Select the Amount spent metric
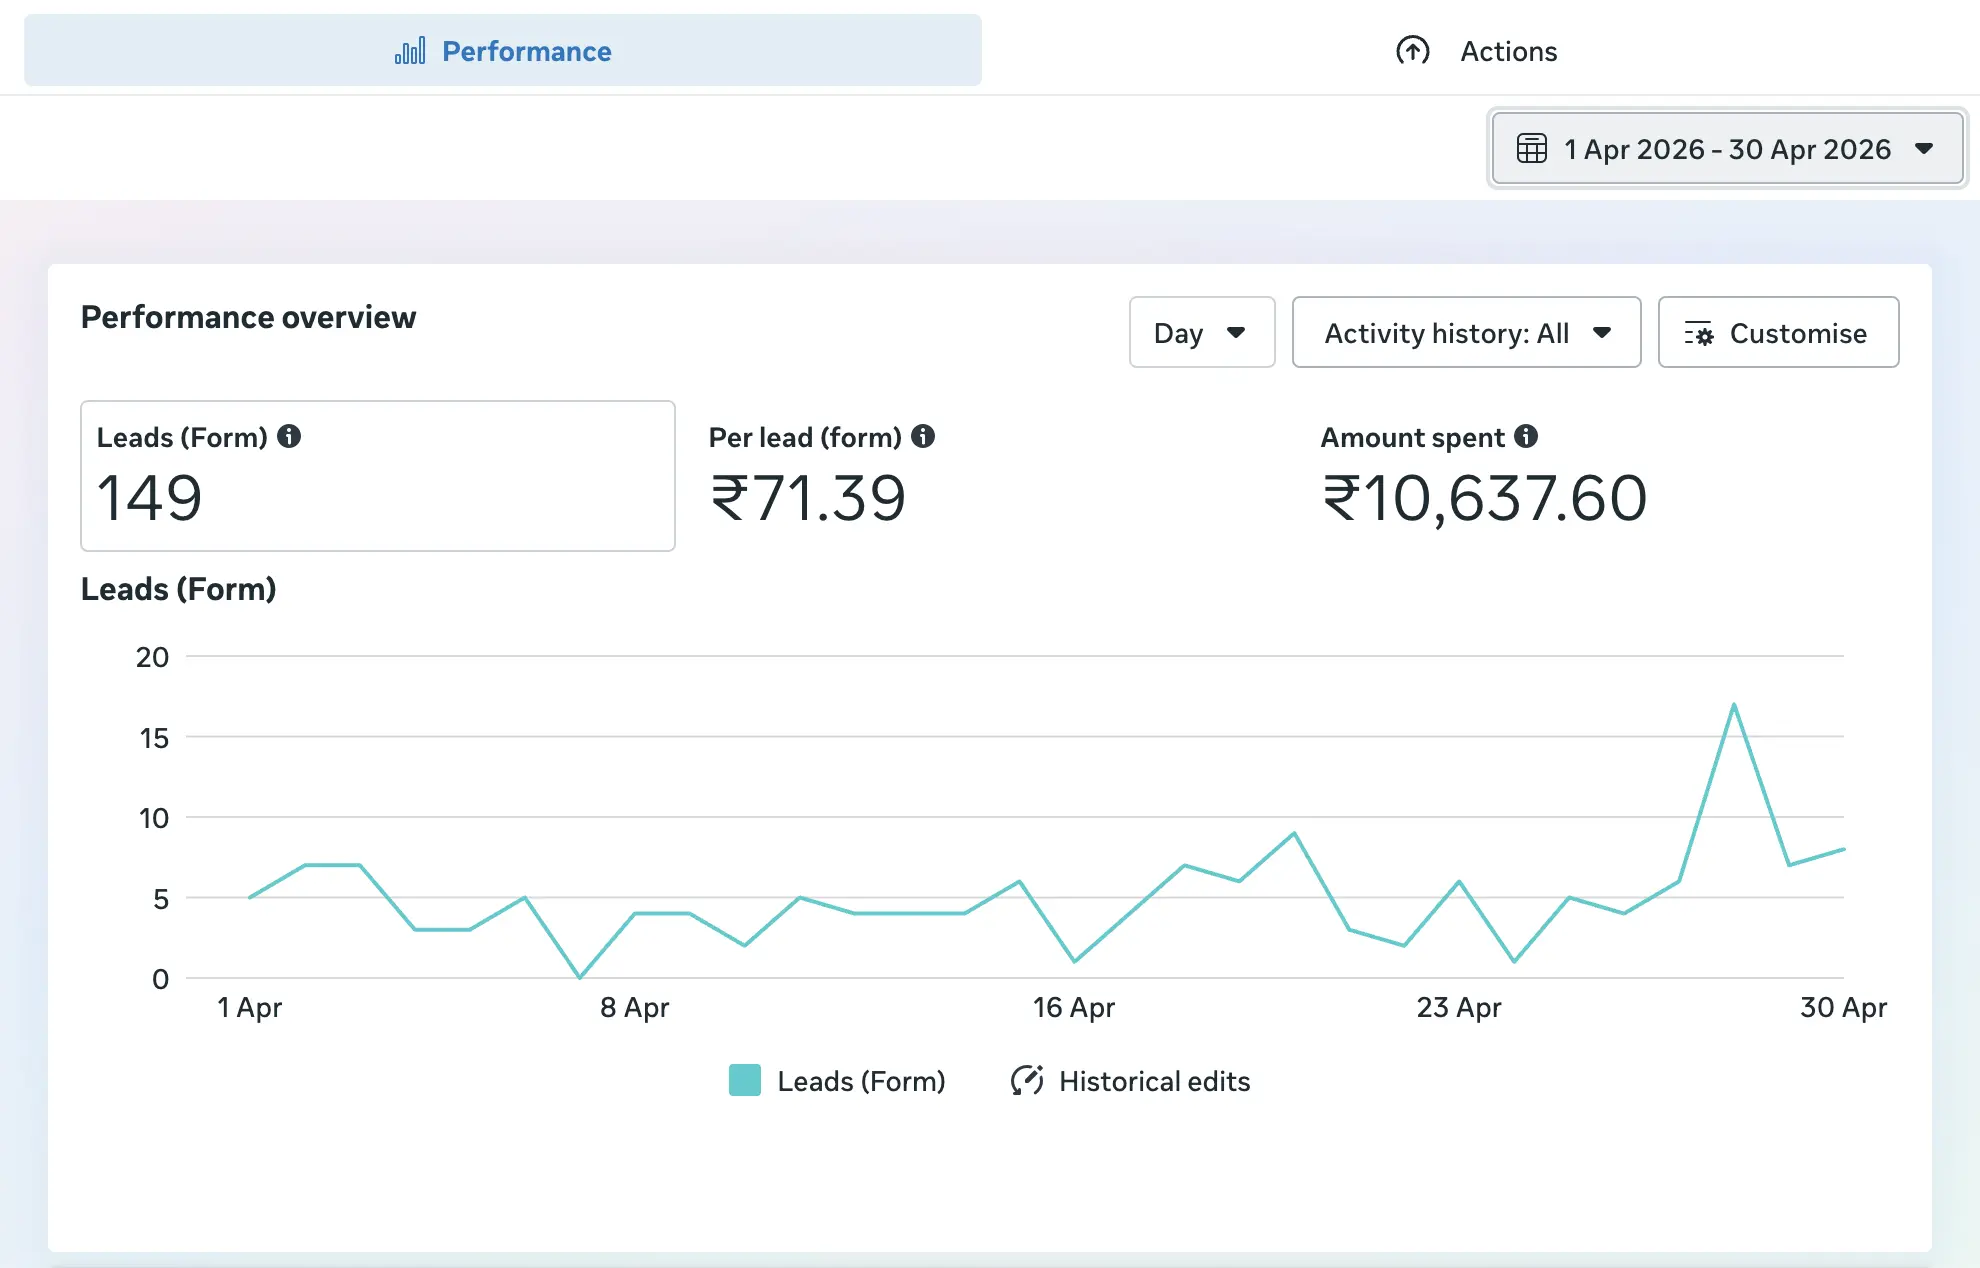The height and width of the screenshot is (1268, 1980). click(1600, 476)
